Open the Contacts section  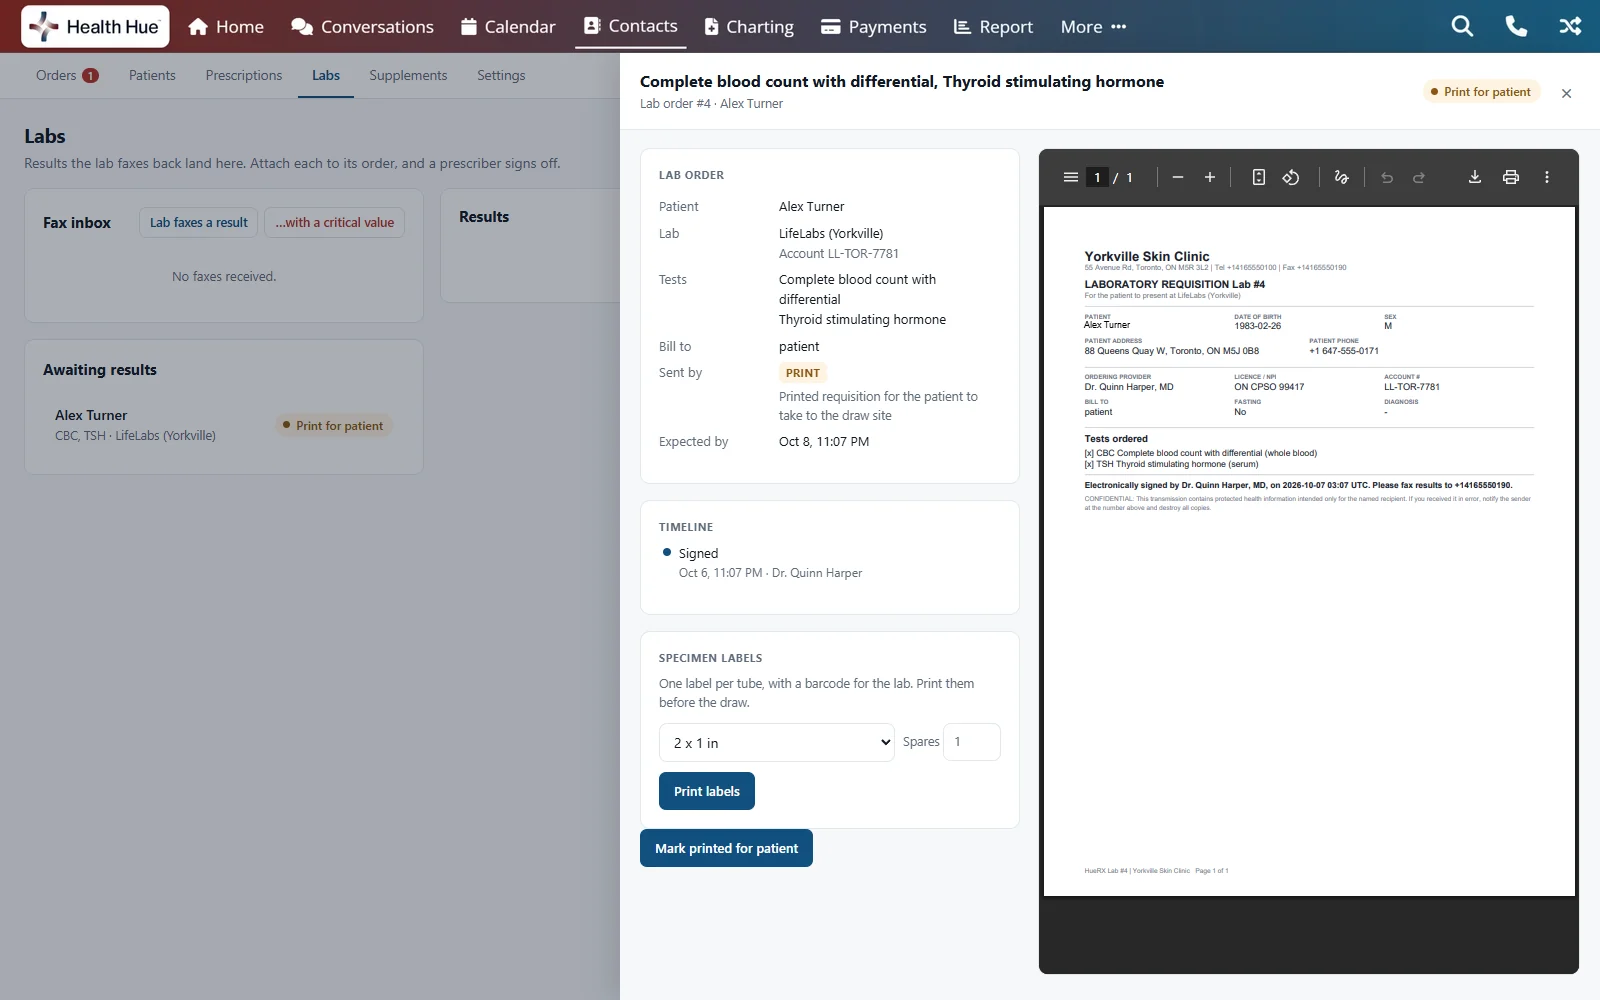631,26
